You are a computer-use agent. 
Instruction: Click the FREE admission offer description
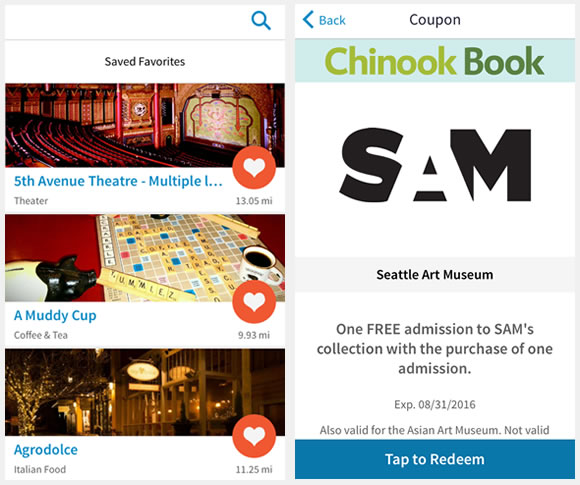pyautogui.click(x=435, y=348)
